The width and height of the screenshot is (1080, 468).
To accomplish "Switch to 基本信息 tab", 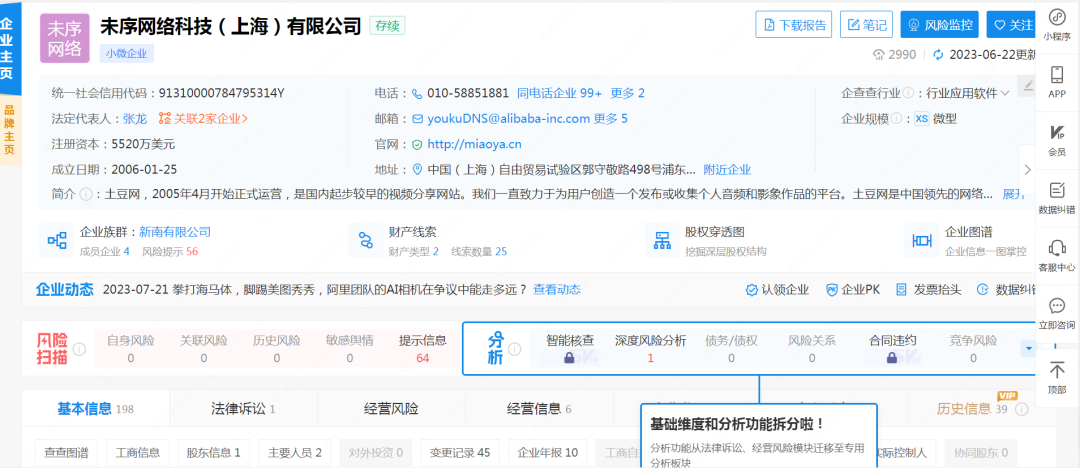I will point(95,409).
